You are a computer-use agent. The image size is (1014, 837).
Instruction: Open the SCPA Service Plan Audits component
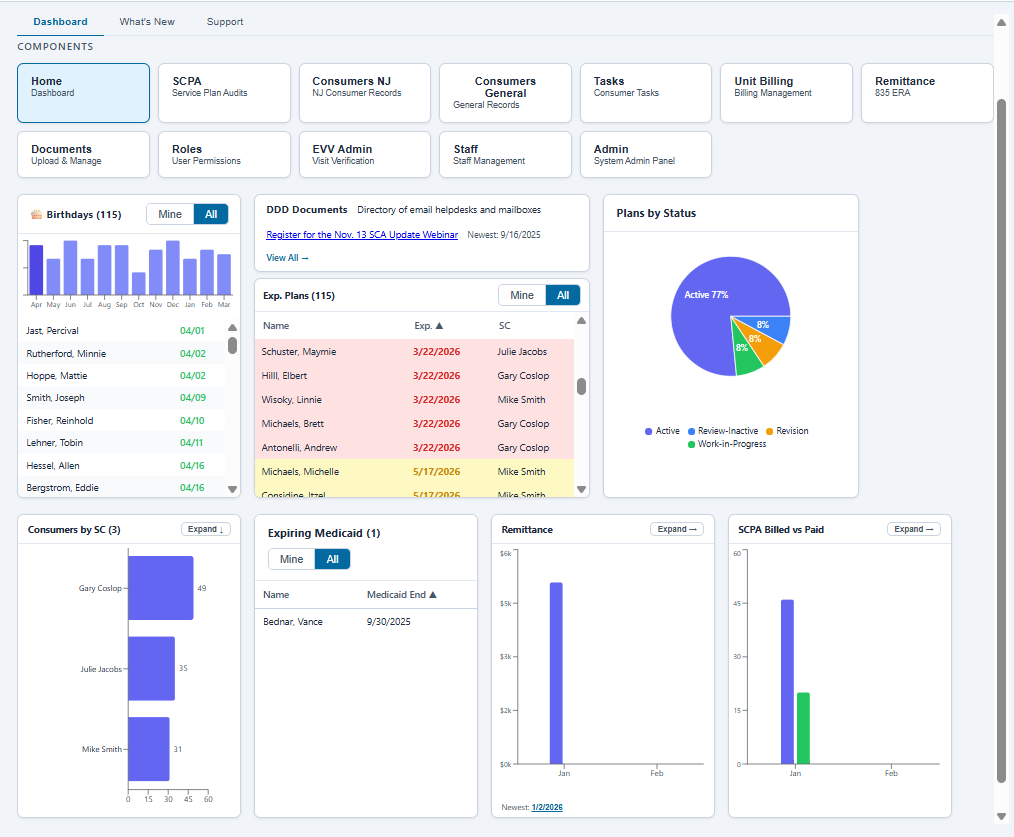(x=224, y=92)
